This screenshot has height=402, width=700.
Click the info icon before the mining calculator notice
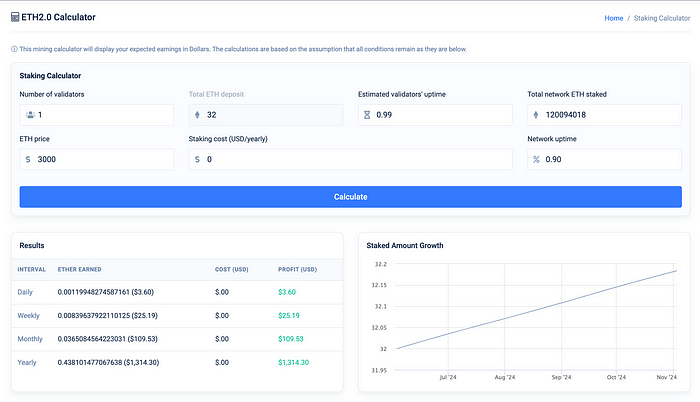(14, 49)
